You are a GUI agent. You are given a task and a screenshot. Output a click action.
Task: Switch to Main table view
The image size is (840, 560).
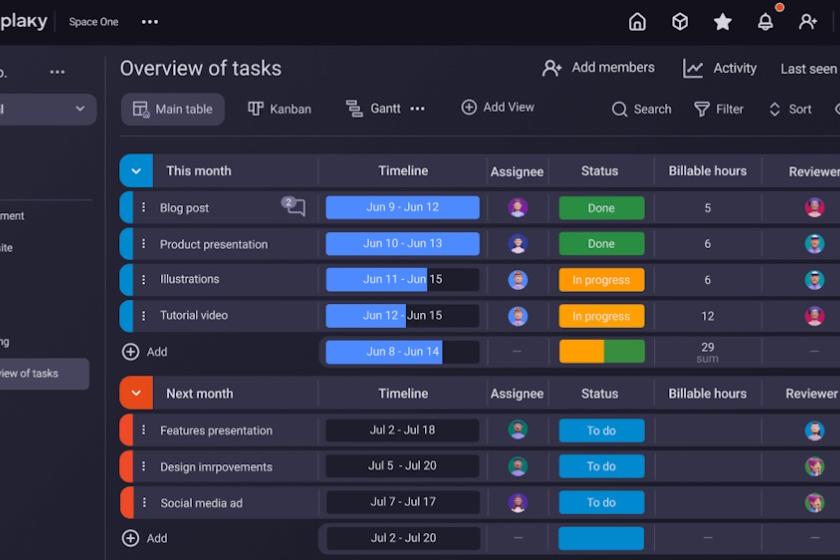coord(172,109)
